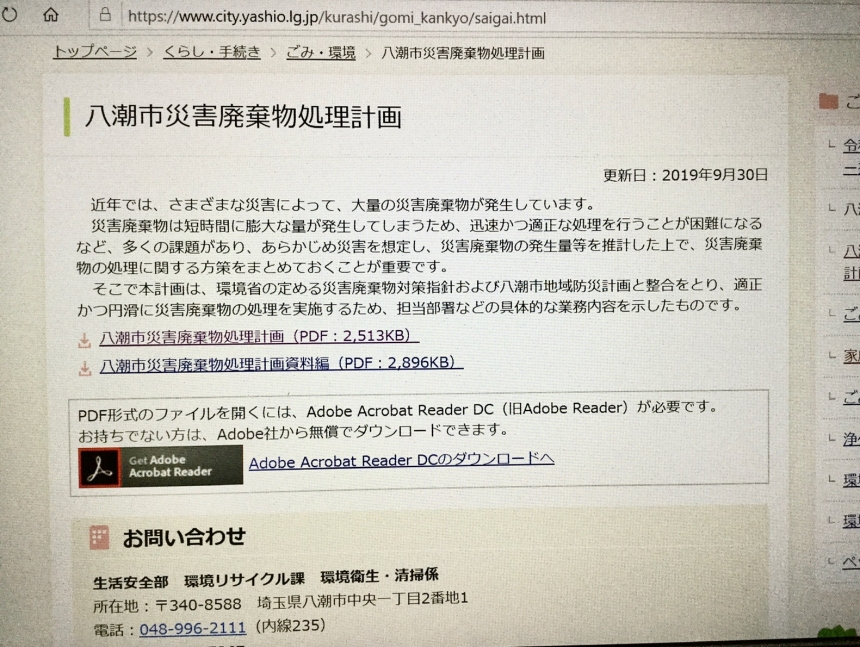The width and height of the screenshot is (860, 647).
Task: Click the address line 〒340-8588
Action: (280, 601)
